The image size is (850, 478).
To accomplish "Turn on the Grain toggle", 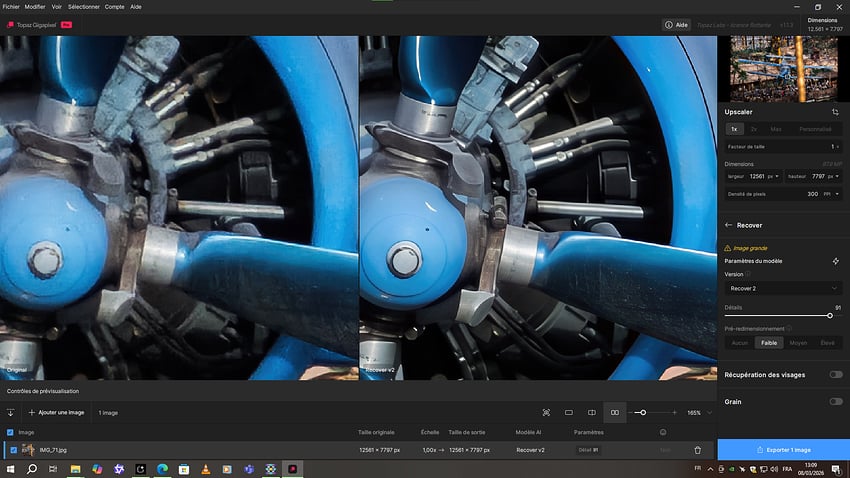I will (835, 401).
